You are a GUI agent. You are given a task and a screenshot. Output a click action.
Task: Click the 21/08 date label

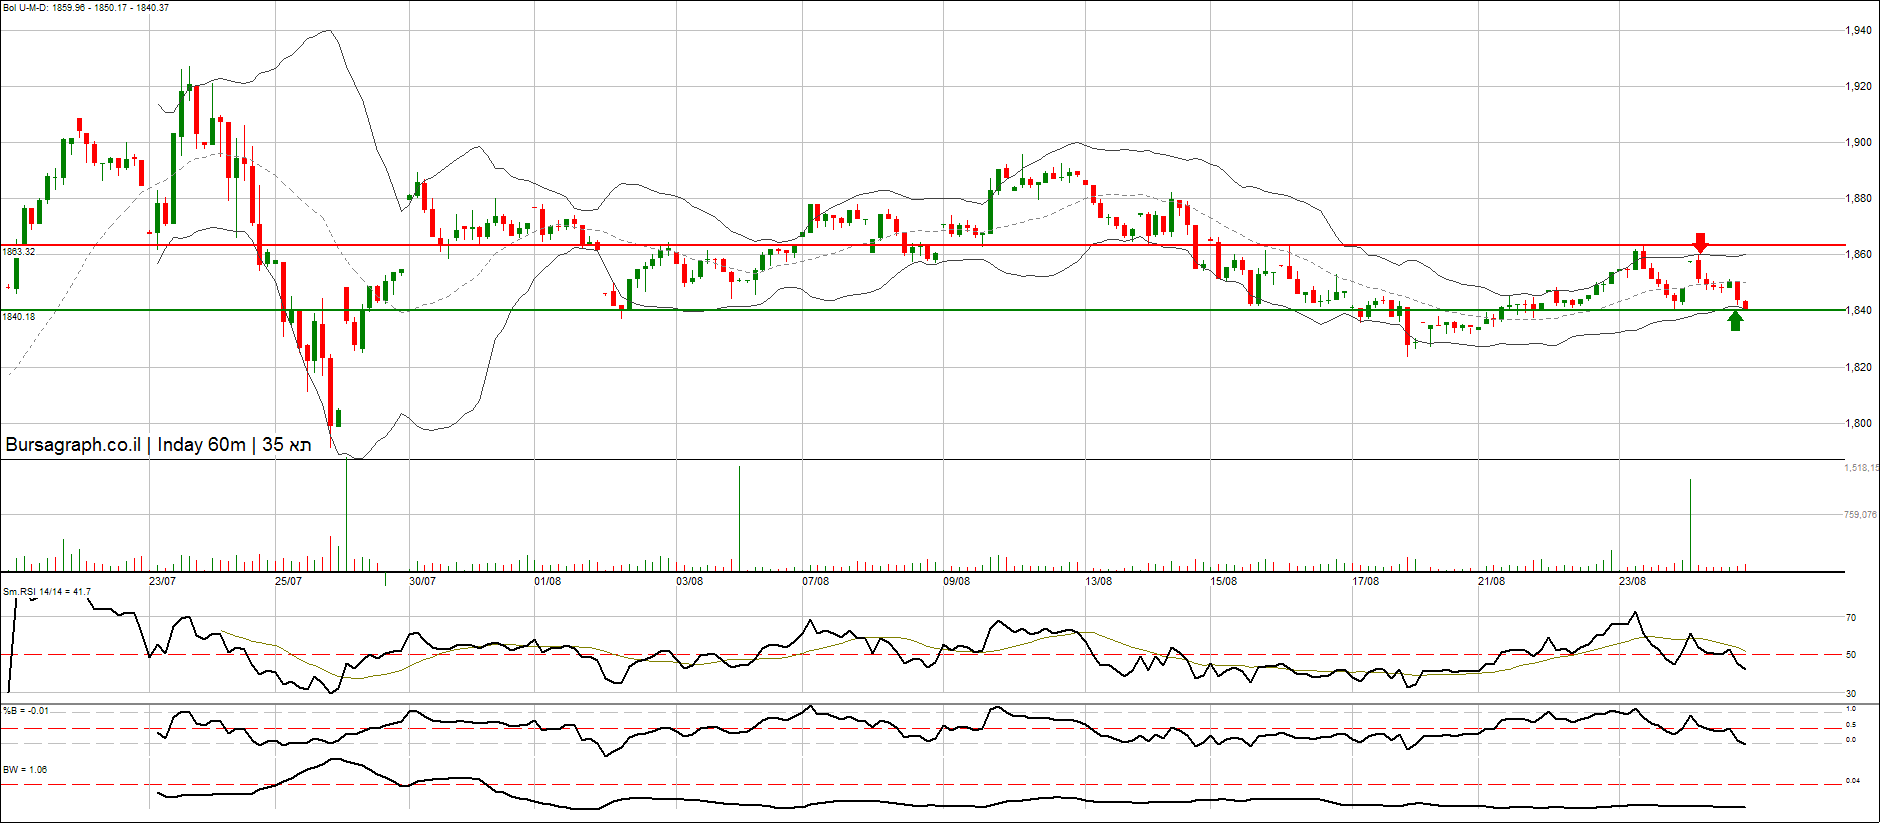point(1491,581)
